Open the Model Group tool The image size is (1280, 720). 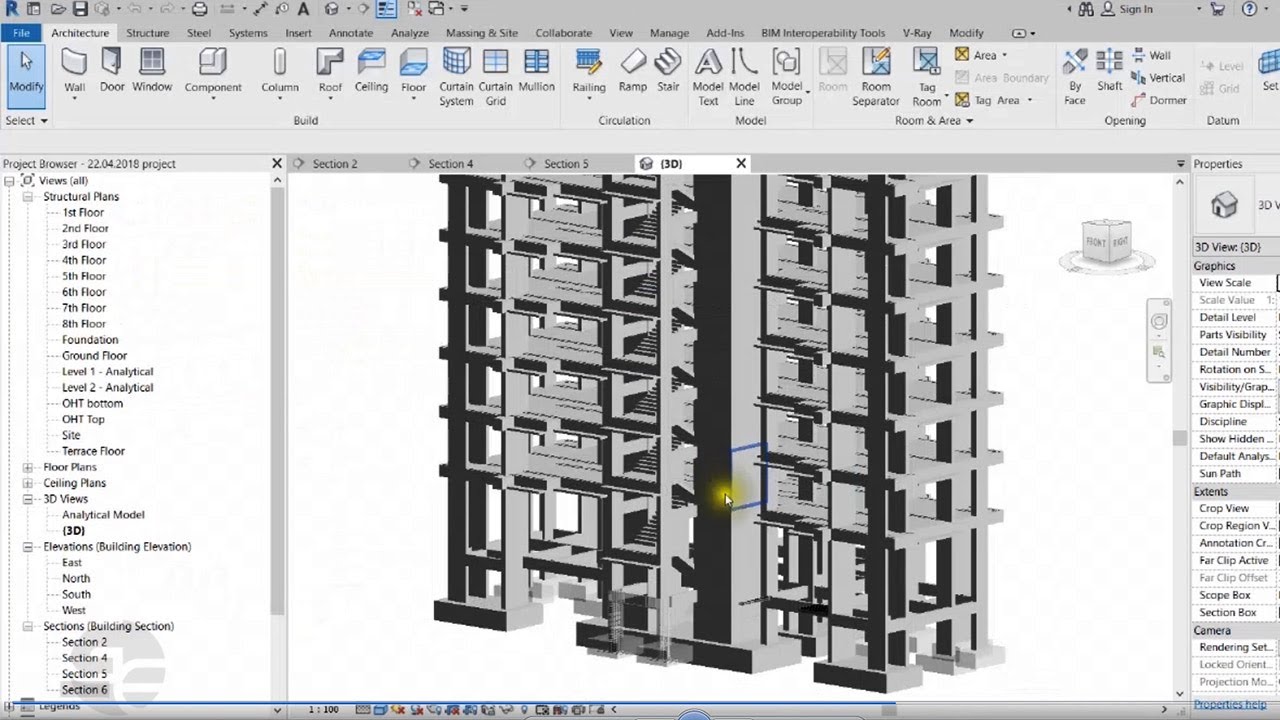click(787, 77)
